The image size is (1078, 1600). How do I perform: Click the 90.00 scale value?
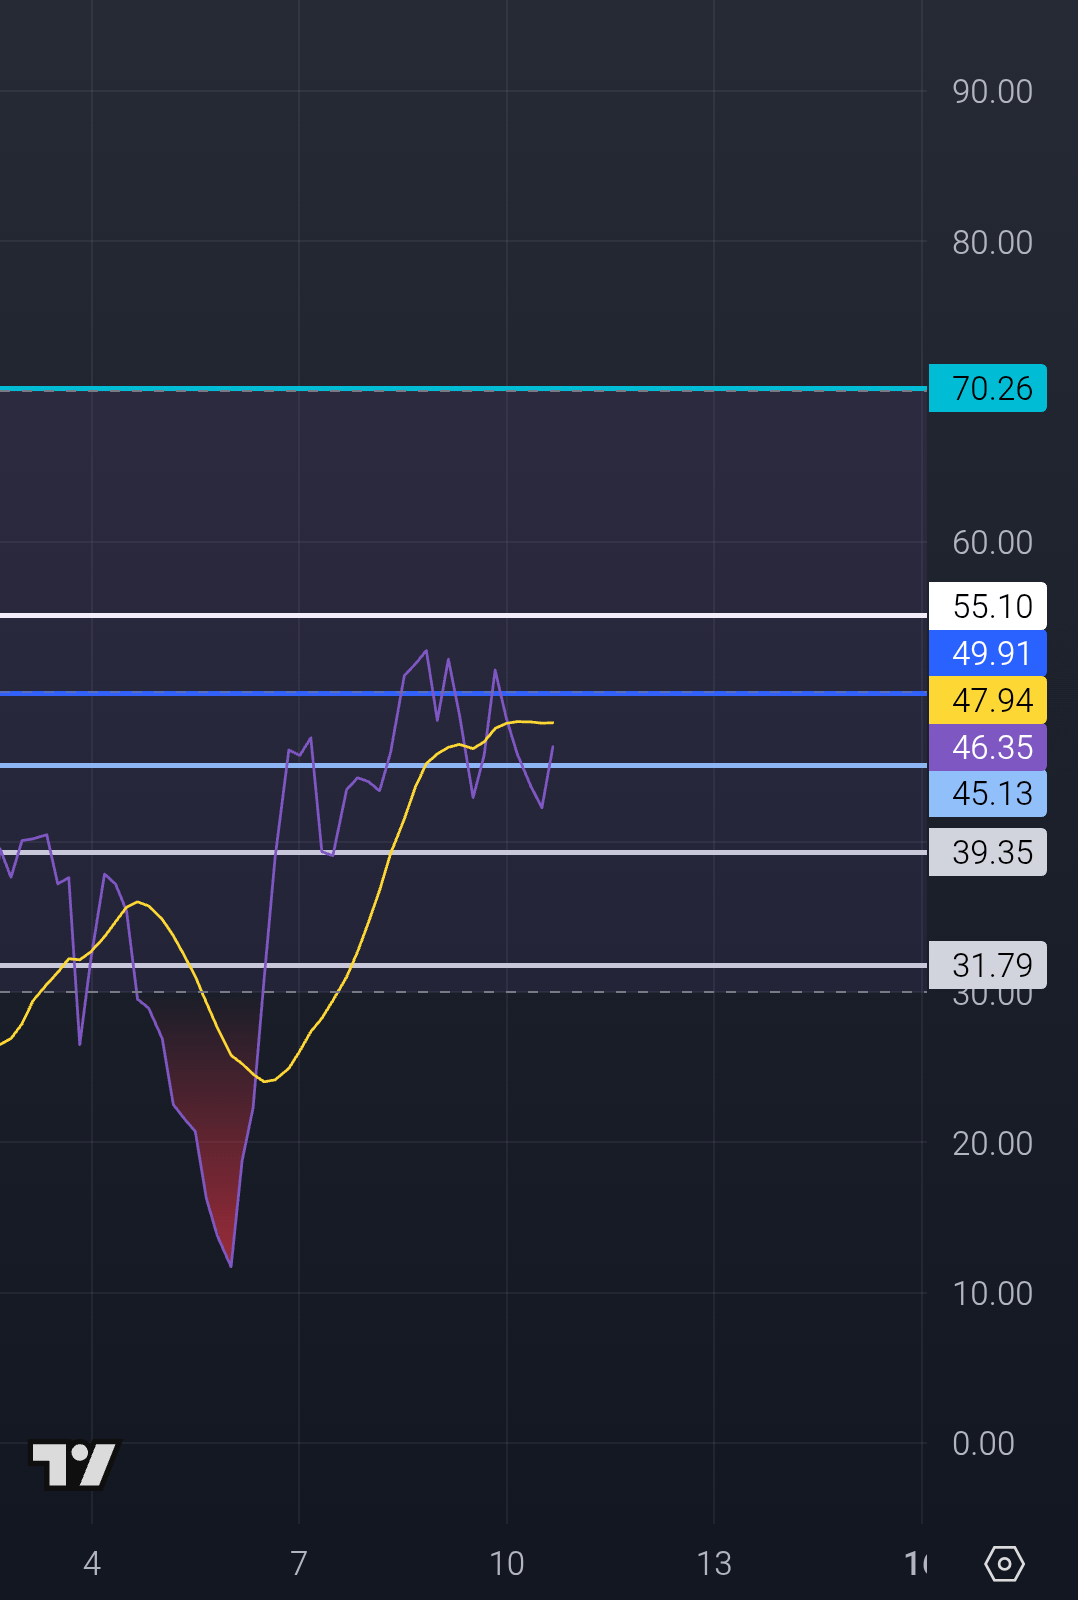992,92
